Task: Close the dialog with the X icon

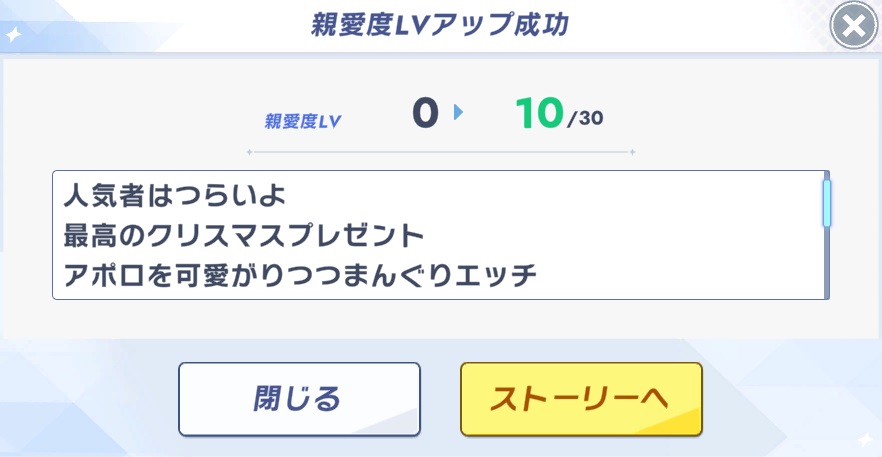Action: 853,27
